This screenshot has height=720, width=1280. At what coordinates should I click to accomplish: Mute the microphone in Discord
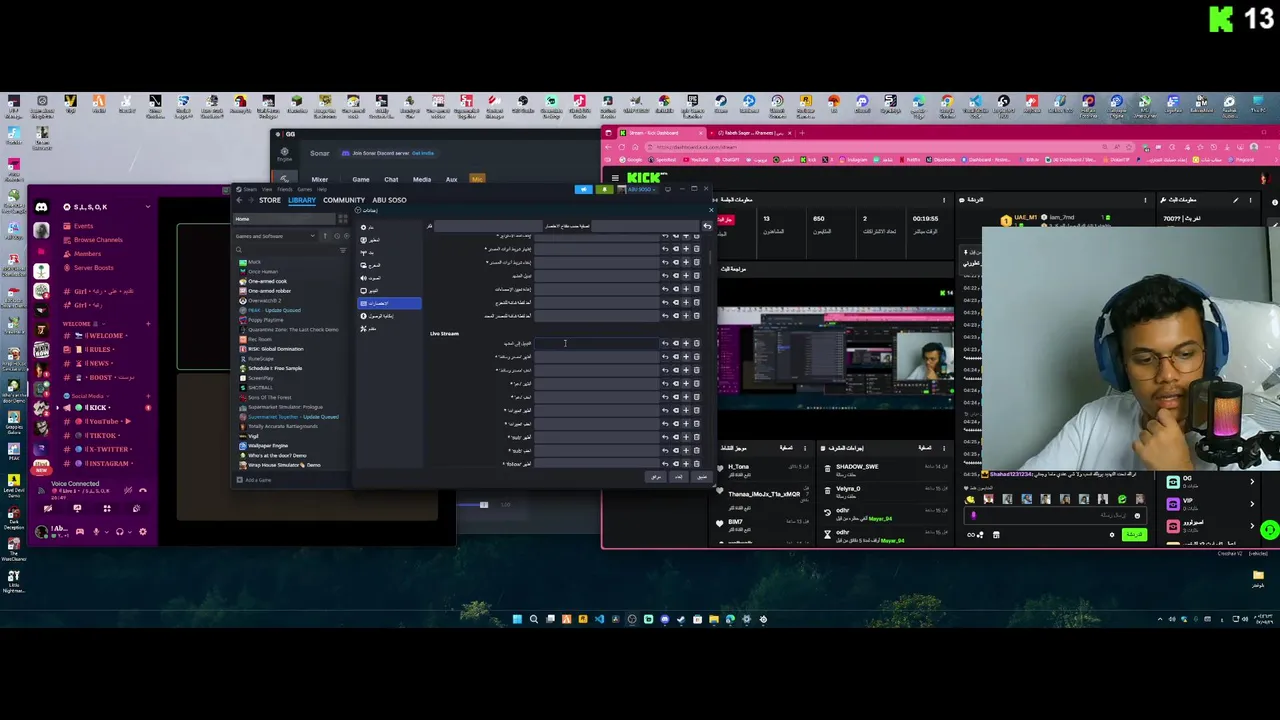pyautogui.click(x=96, y=532)
